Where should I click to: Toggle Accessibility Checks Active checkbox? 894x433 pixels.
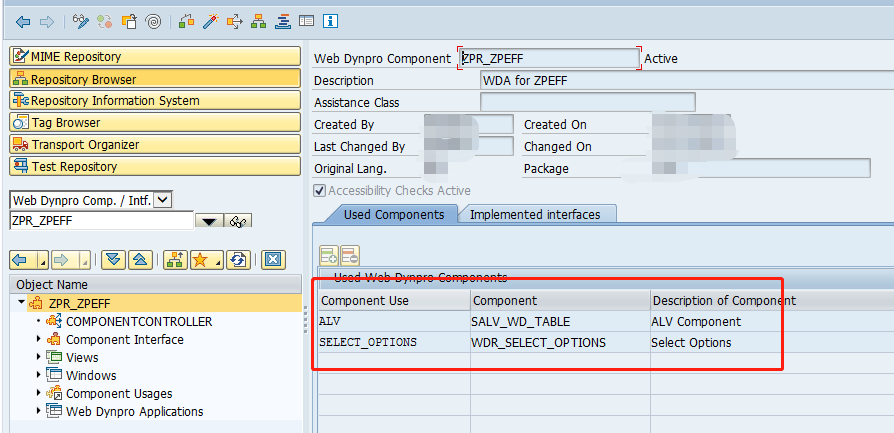pos(319,191)
